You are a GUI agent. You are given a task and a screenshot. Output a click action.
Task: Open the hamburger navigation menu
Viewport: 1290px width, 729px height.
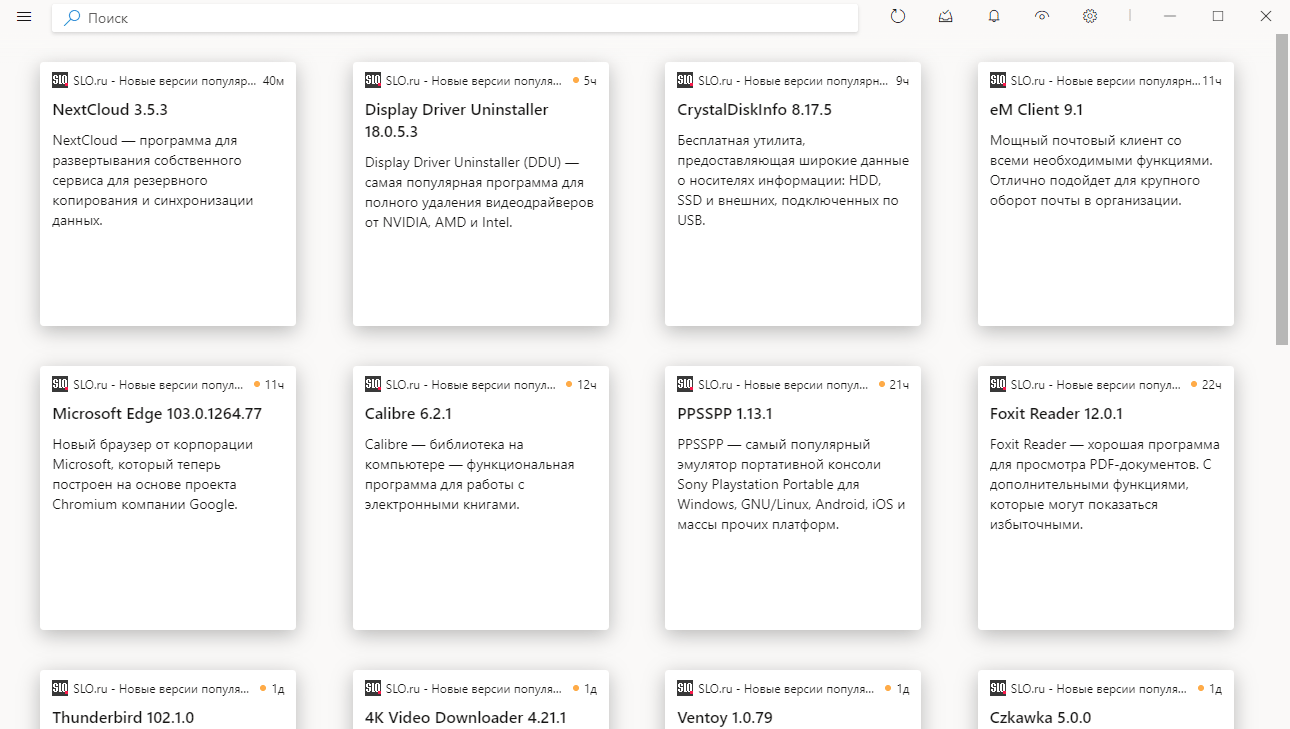coord(24,17)
